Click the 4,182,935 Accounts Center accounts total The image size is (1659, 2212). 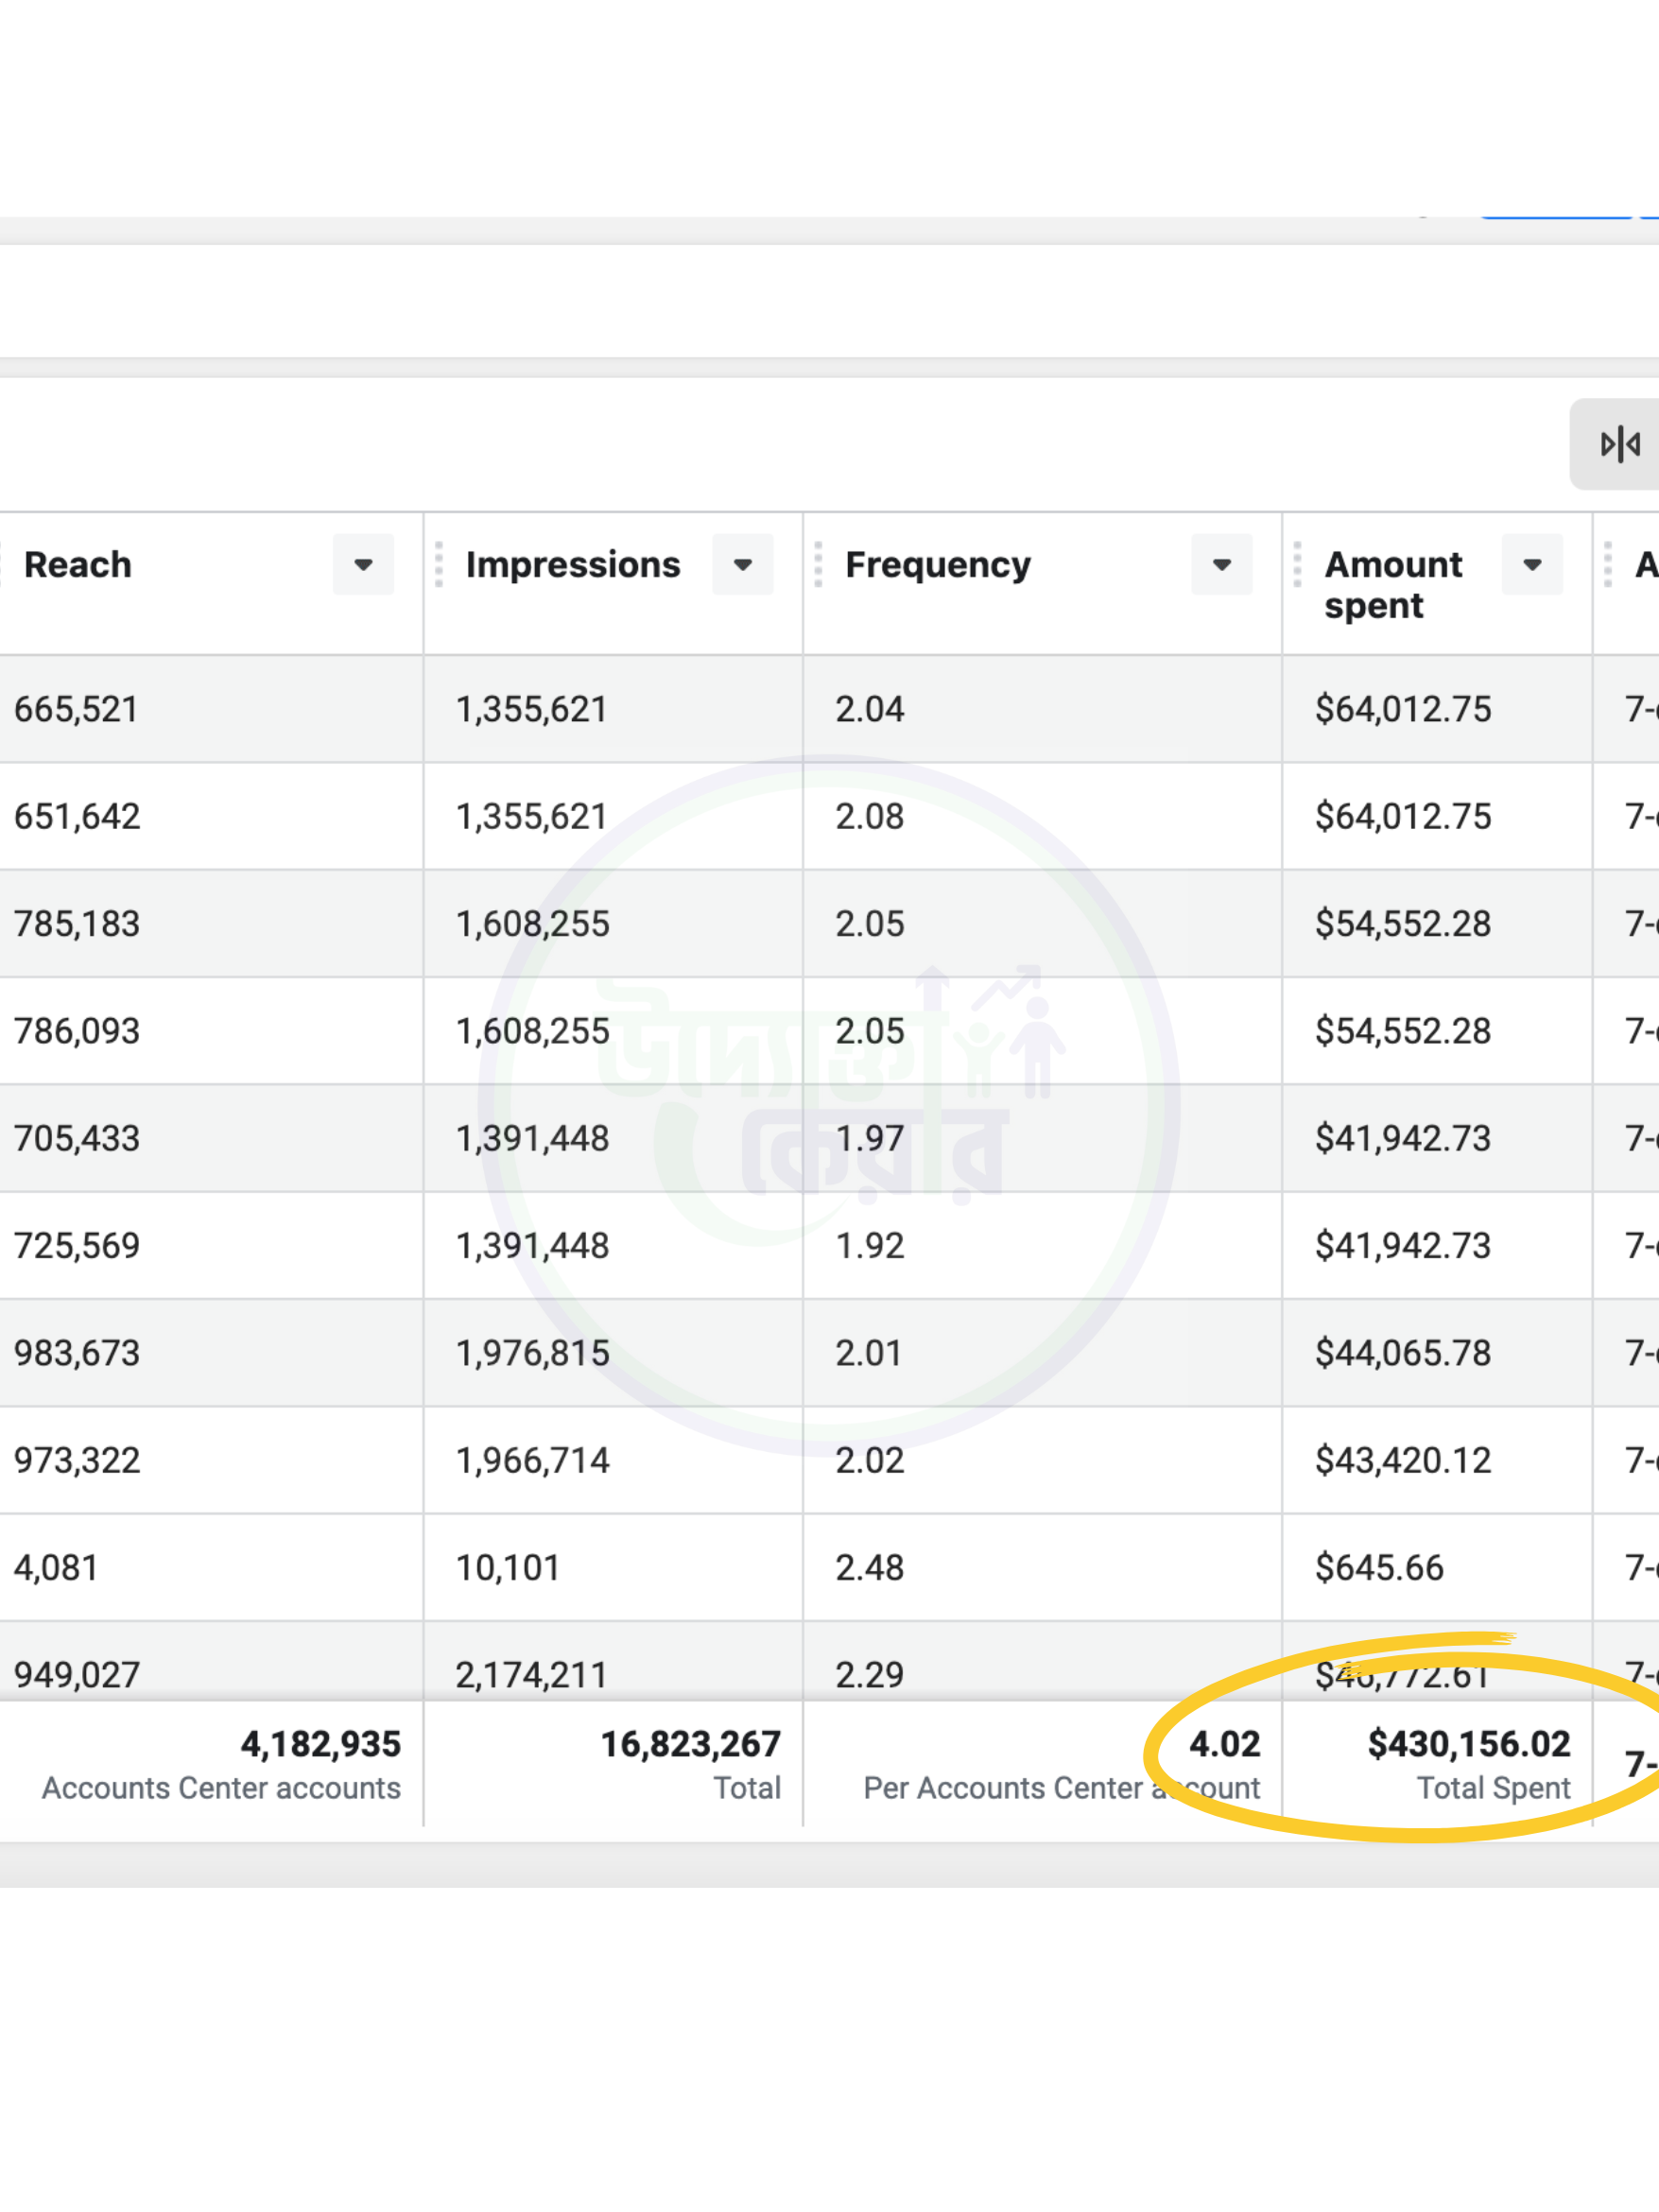click(320, 1744)
